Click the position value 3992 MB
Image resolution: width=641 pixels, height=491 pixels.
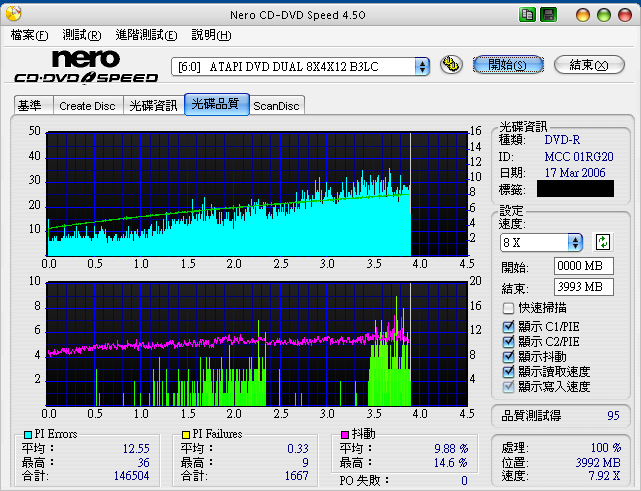pyautogui.click(x=598, y=462)
